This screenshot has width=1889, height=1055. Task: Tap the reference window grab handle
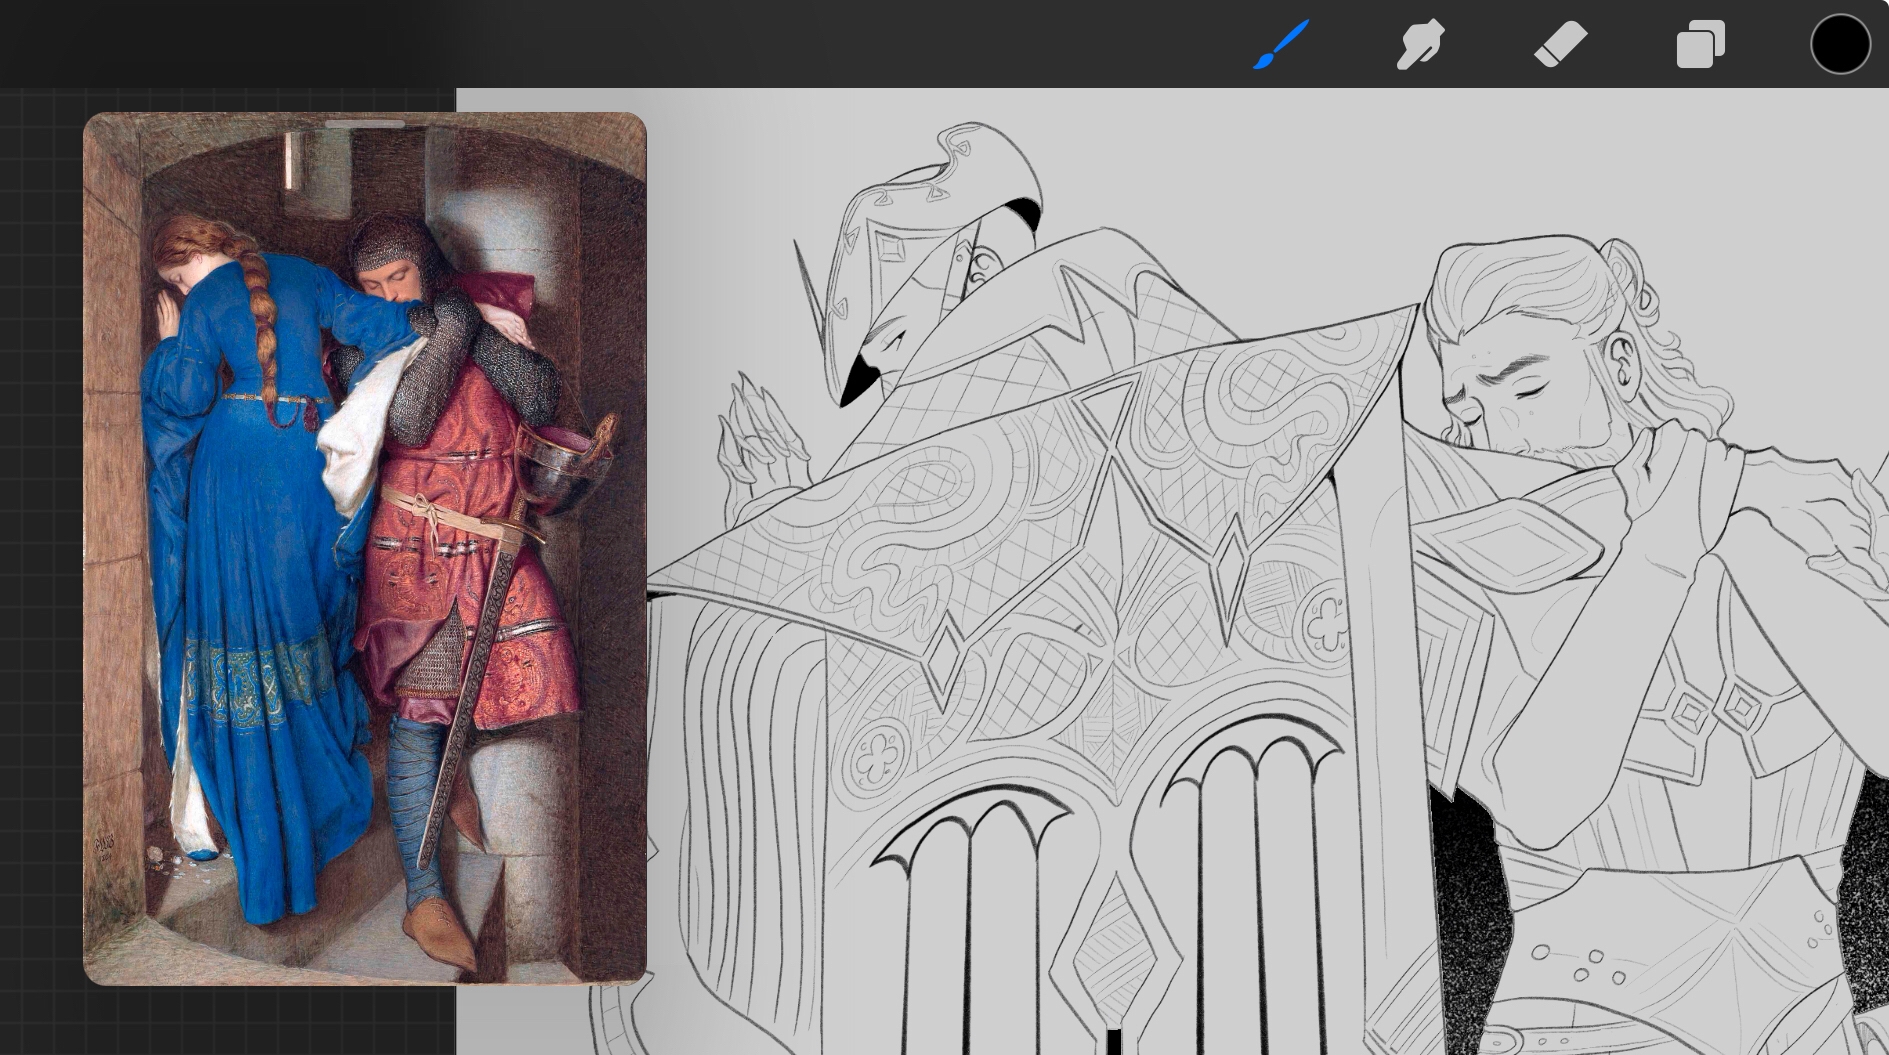(x=365, y=124)
